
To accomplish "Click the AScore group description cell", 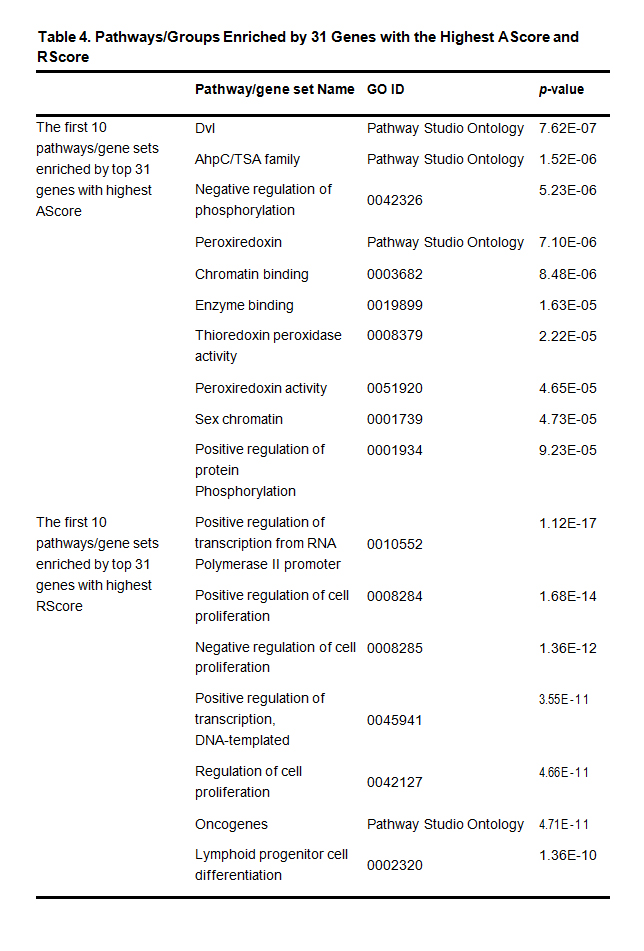I will tap(94, 169).
